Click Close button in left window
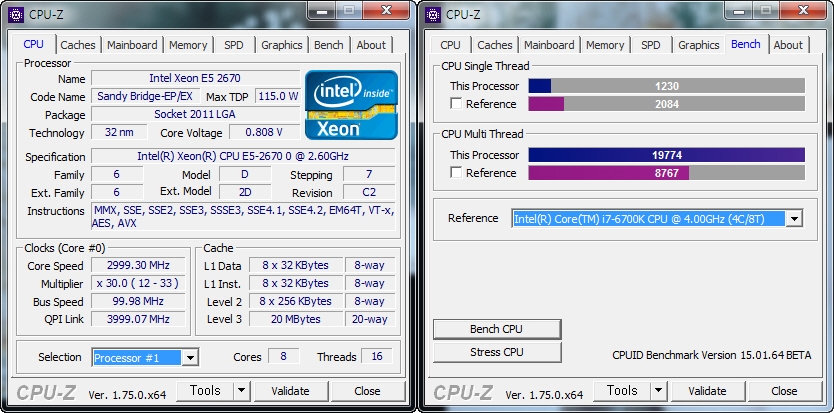The height and width of the screenshot is (413, 834). point(367,391)
